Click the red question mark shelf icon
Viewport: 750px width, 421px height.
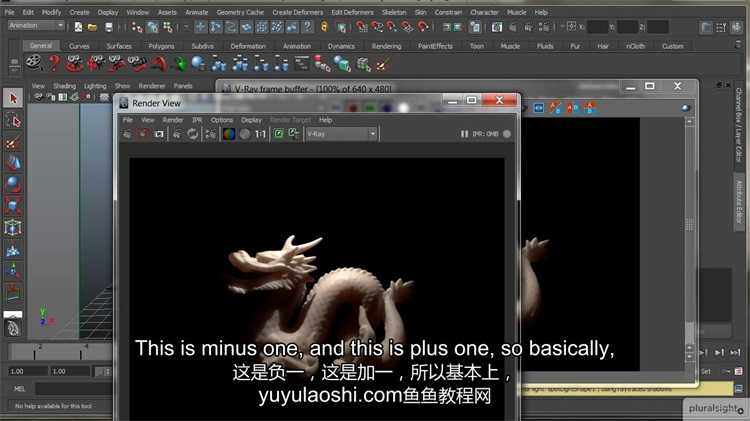(55, 63)
